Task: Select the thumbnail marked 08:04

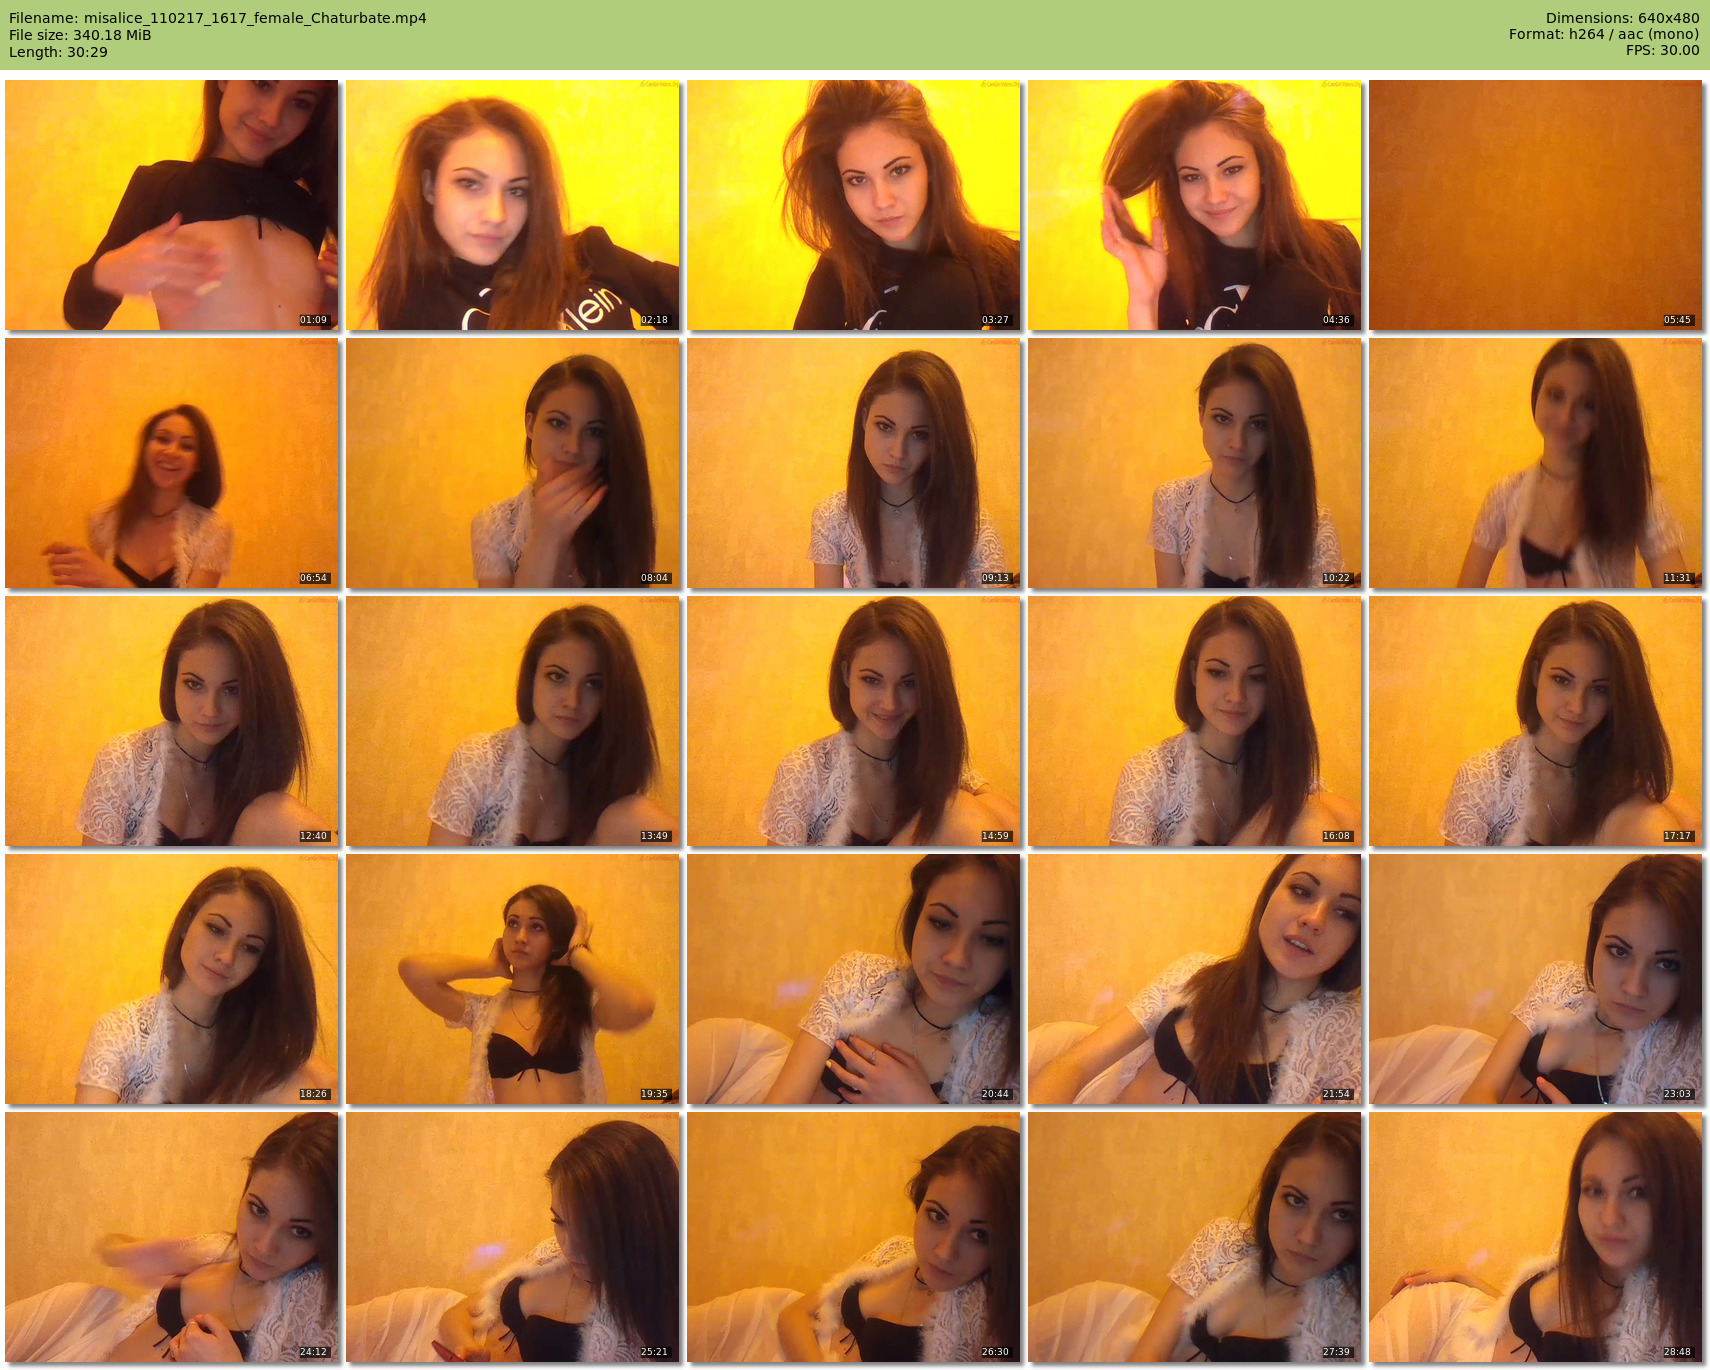Action: pyautogui.click(x=513, y=463)
